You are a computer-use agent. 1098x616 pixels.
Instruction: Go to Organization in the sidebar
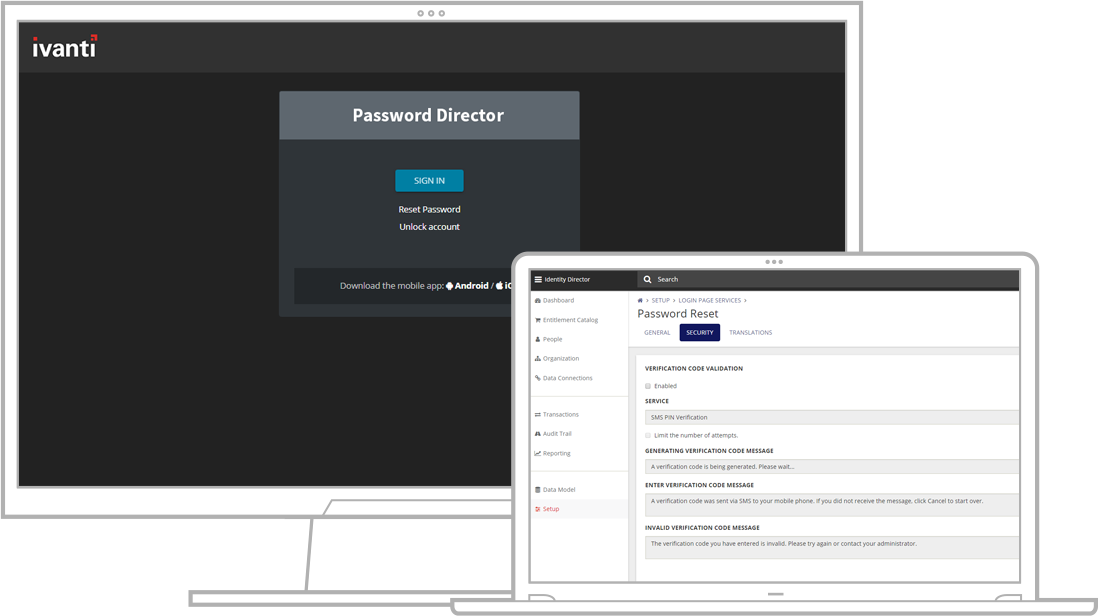(557, 358)
